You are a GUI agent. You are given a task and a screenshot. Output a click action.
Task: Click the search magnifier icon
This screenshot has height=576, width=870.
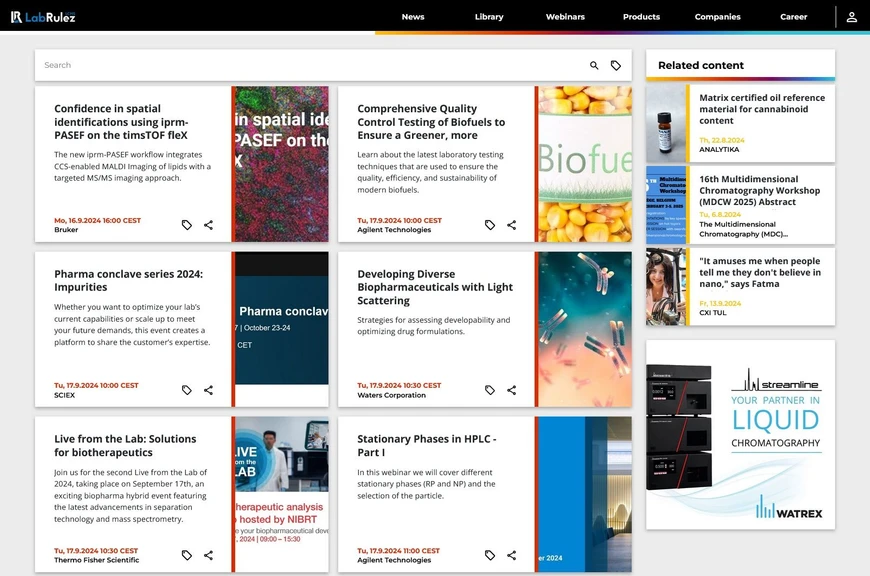click(594, 65)
